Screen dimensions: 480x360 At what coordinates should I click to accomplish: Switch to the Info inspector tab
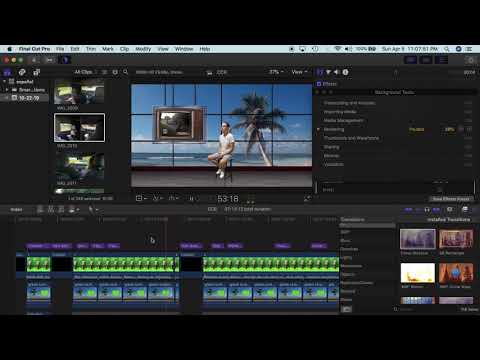click(345, 72)
